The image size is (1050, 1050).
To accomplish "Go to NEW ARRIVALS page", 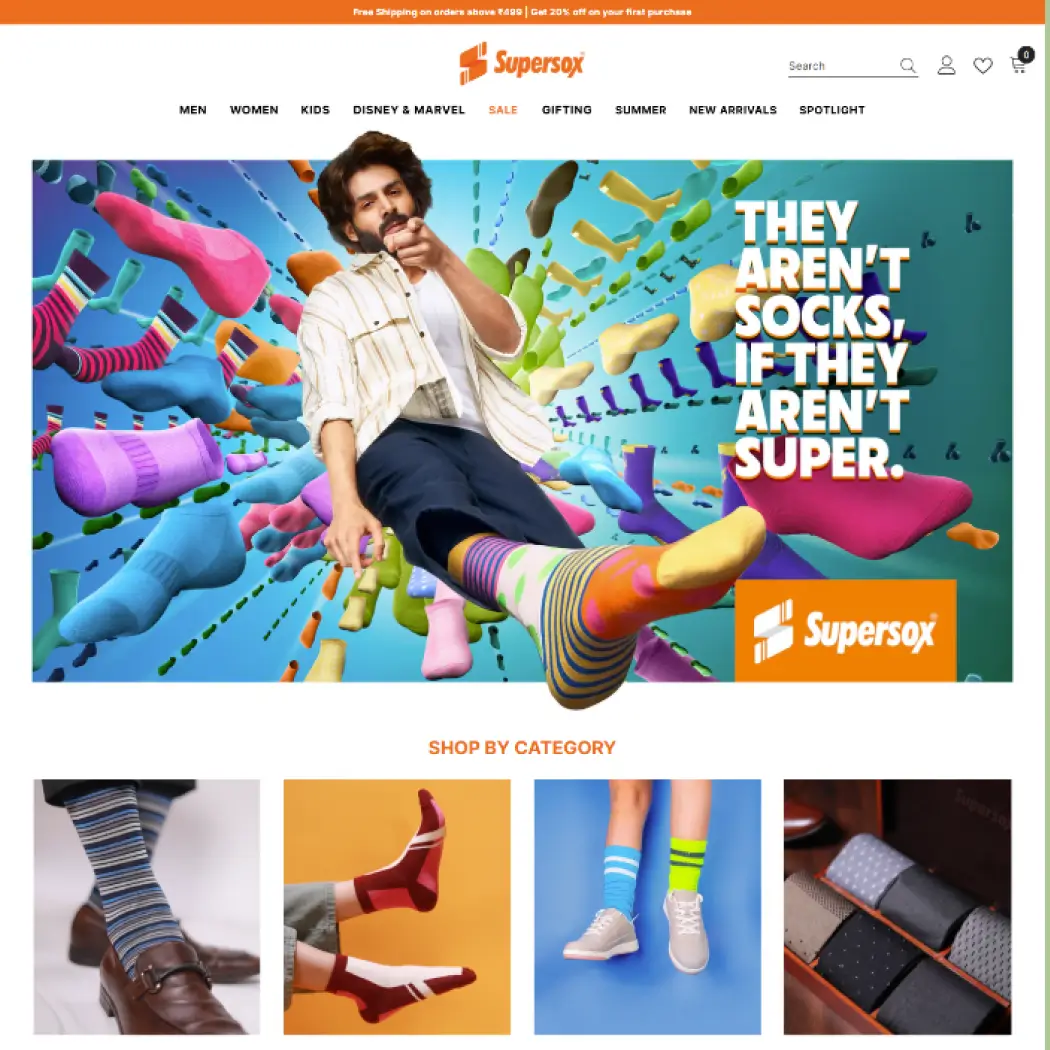I will coord(733,110).
